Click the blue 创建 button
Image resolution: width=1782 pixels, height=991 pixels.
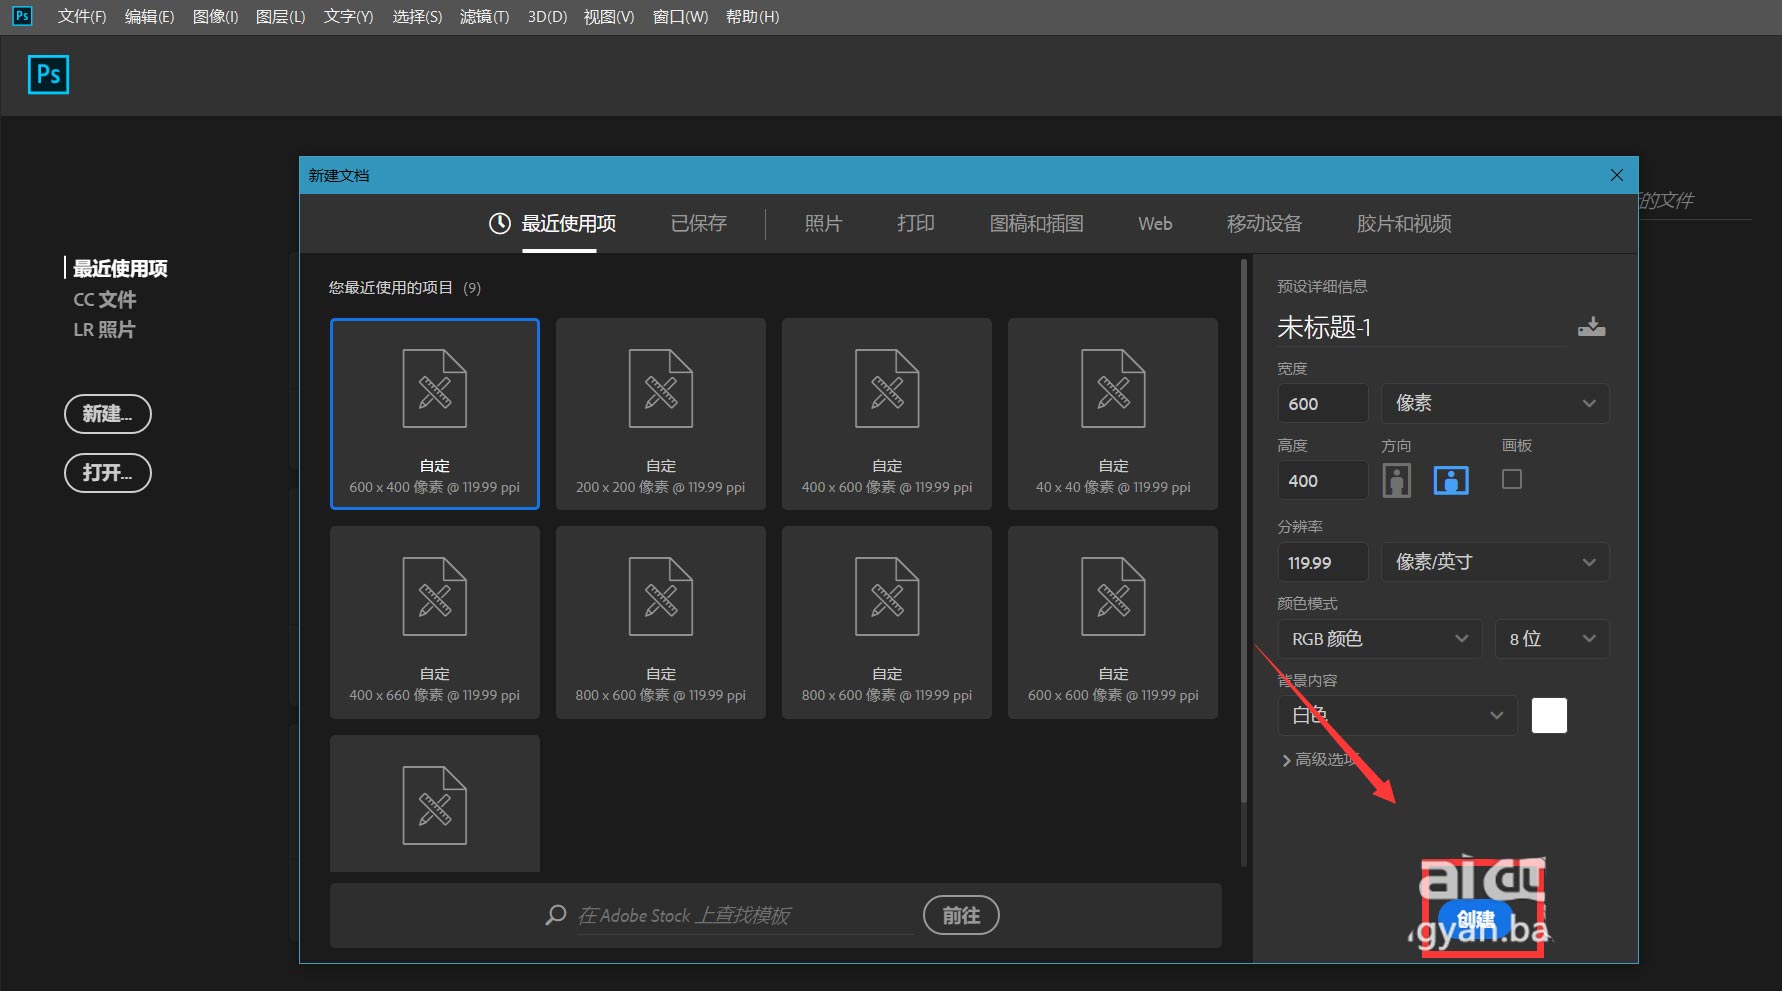(1476, 919)
